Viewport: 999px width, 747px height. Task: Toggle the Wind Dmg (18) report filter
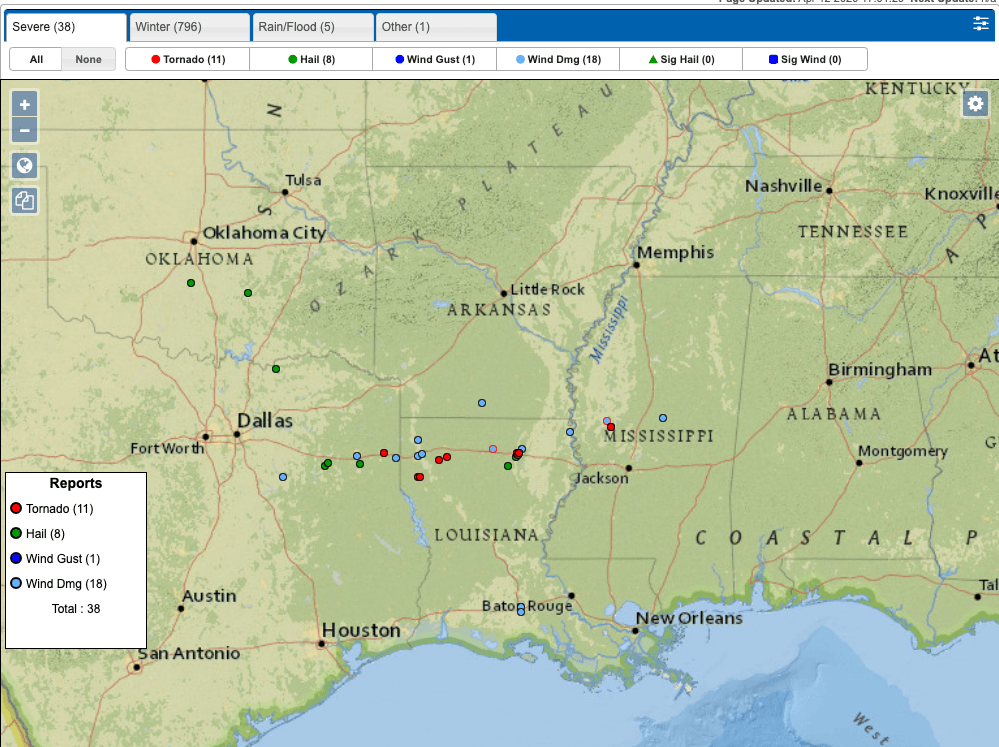(557, 59)
